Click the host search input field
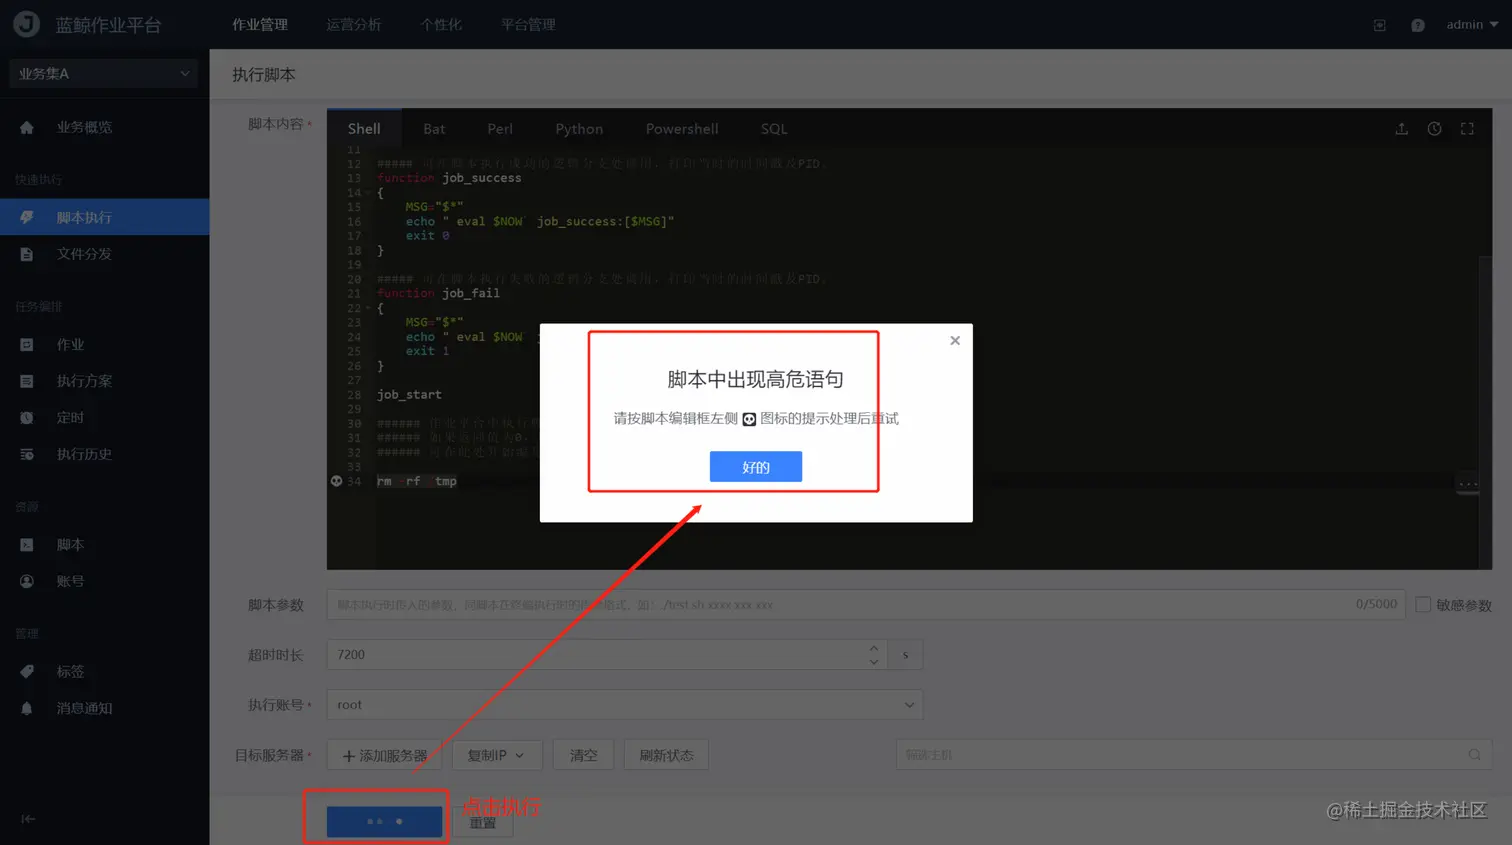1512x845 pixels. 1194,755
